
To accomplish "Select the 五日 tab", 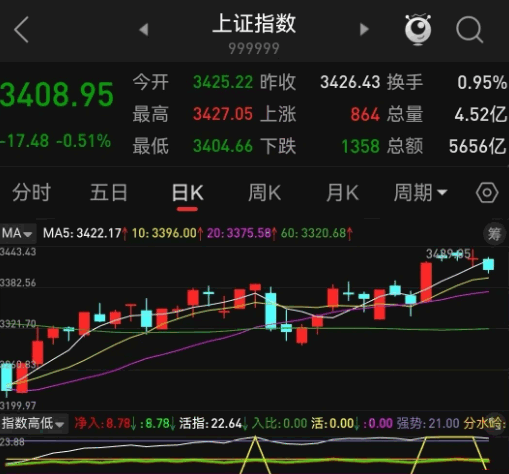I will click(x=109, y=193).
